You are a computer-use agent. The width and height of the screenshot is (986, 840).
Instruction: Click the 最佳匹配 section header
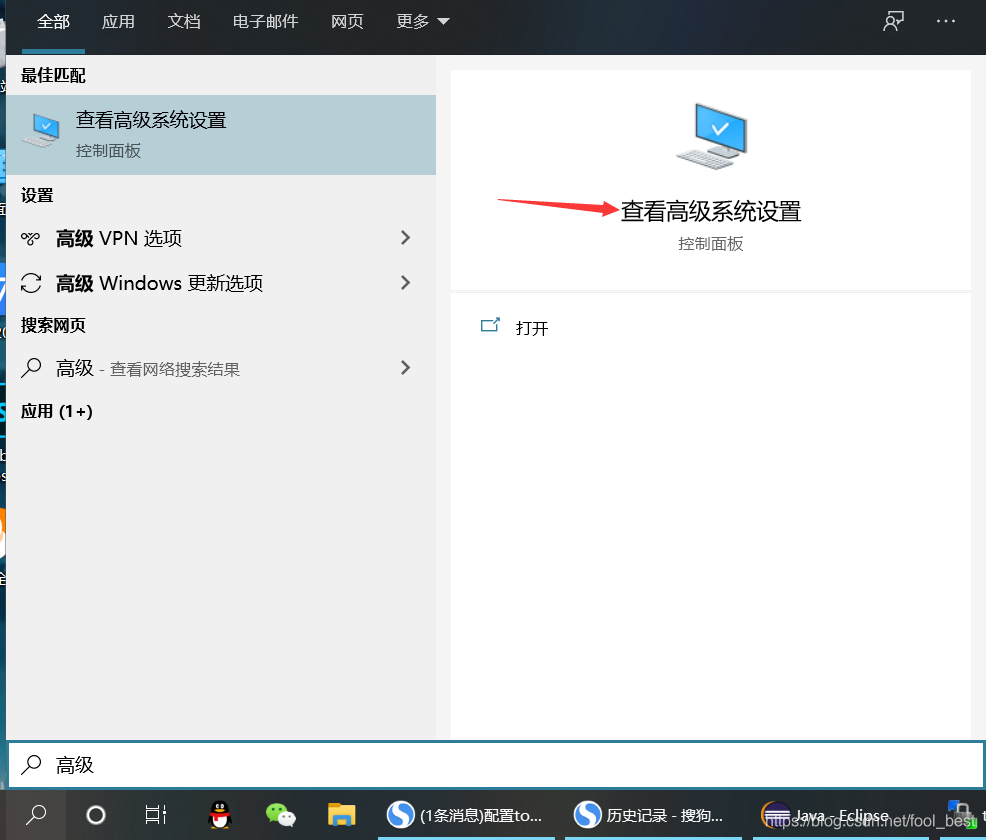click(x=53, y=75)
